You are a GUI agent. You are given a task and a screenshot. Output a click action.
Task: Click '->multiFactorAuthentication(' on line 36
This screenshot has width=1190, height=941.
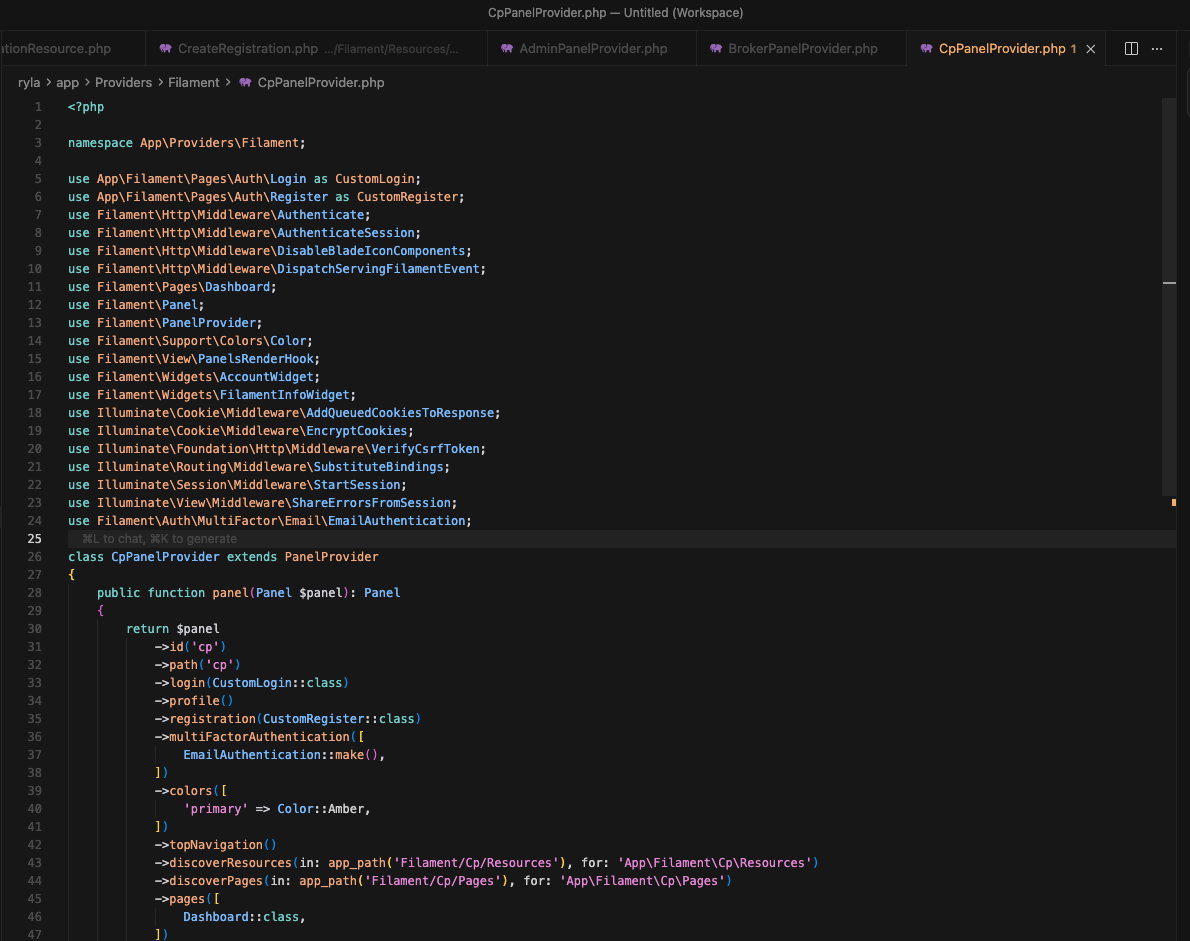click(x=256, y=737)
